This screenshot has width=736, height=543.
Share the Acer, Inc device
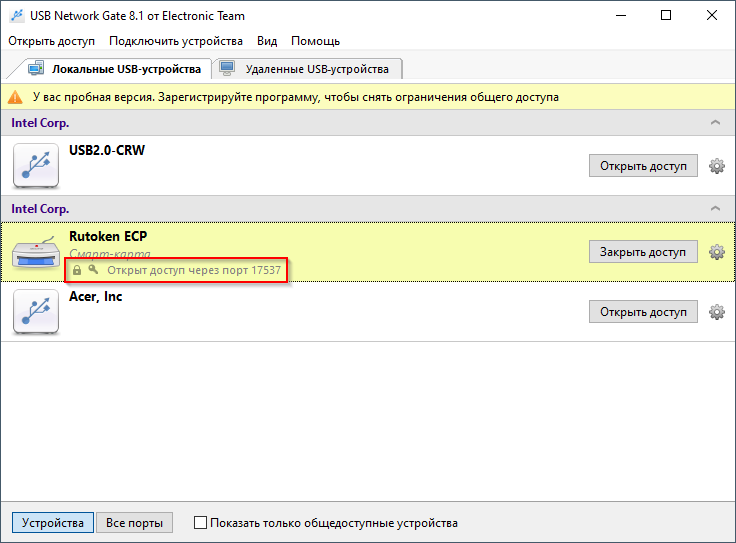[643, 312]
